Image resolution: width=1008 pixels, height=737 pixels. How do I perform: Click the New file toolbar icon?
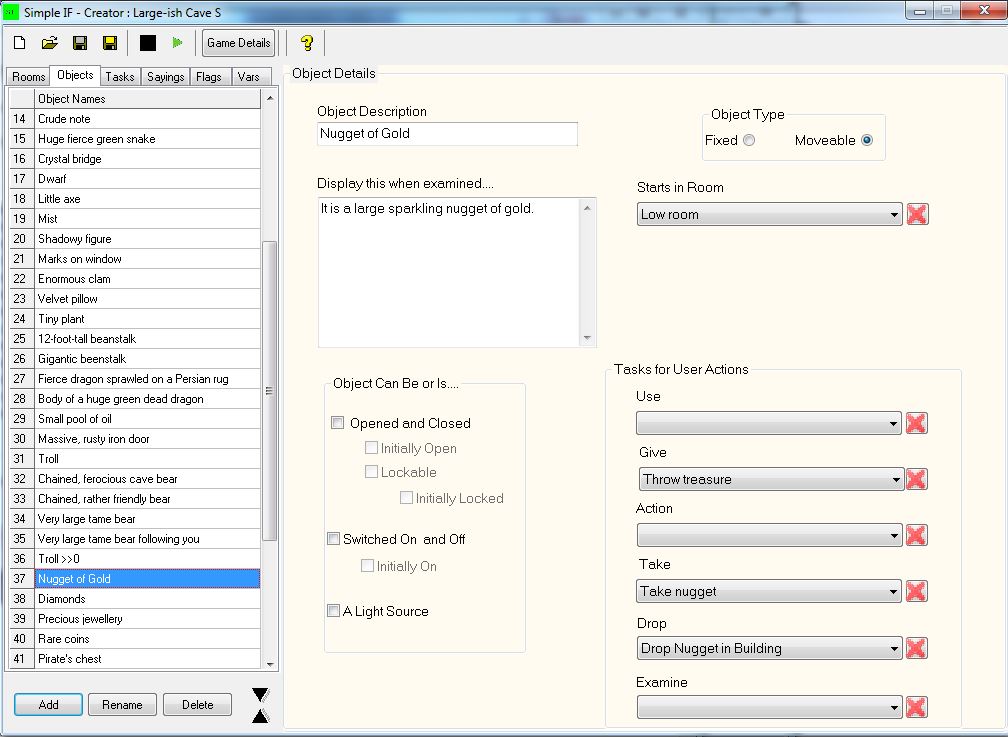20,43
